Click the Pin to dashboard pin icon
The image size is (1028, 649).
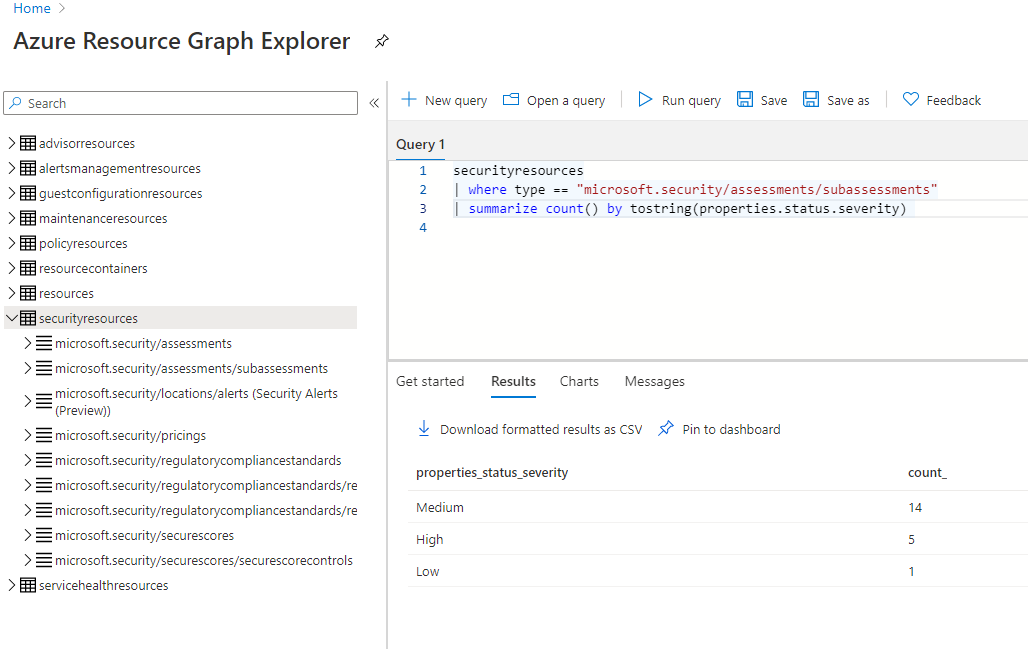[666, 429]
